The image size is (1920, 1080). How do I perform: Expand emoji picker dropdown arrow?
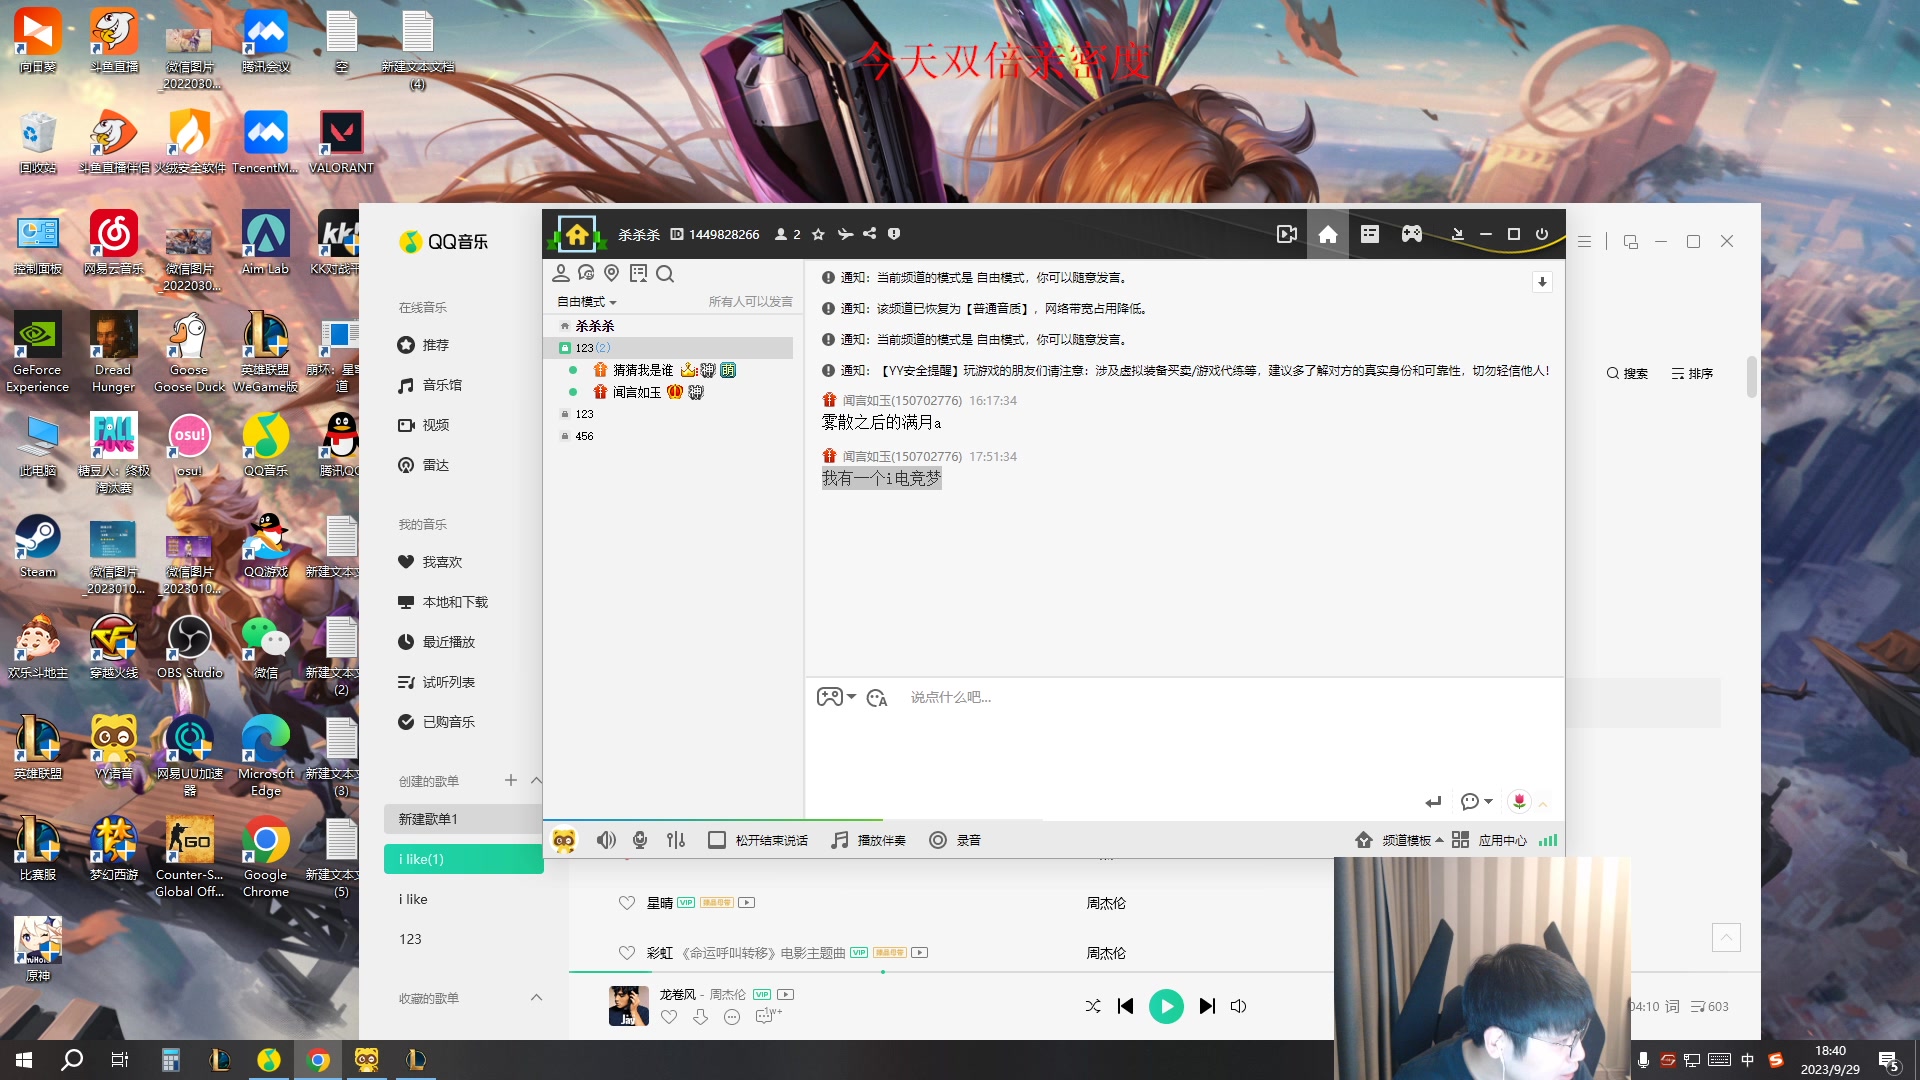pos(851,697)
